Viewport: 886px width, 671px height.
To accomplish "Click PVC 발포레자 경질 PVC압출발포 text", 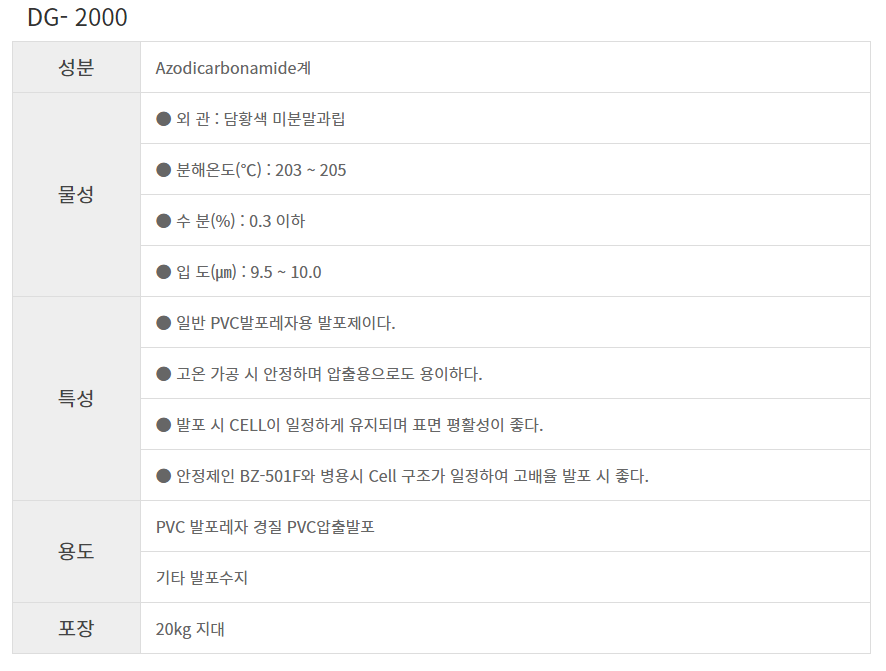I will (265, 527).
